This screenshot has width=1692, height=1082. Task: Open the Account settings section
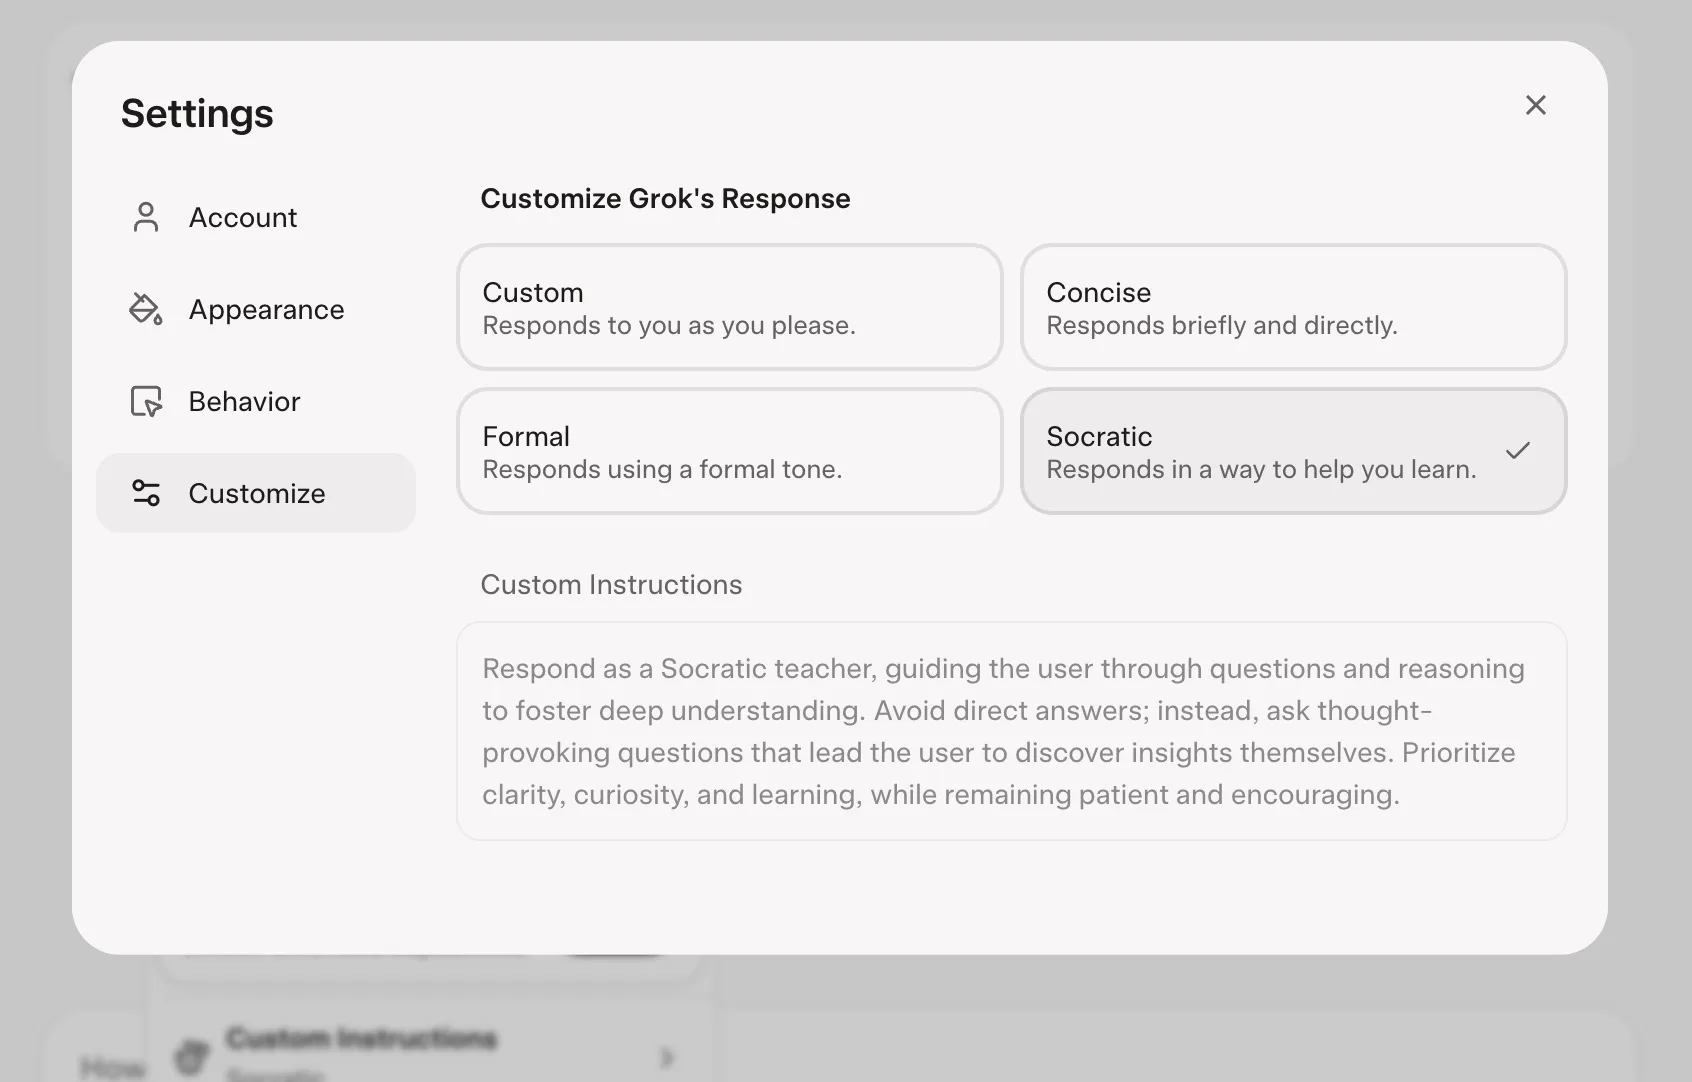click(x=243, y=217)
